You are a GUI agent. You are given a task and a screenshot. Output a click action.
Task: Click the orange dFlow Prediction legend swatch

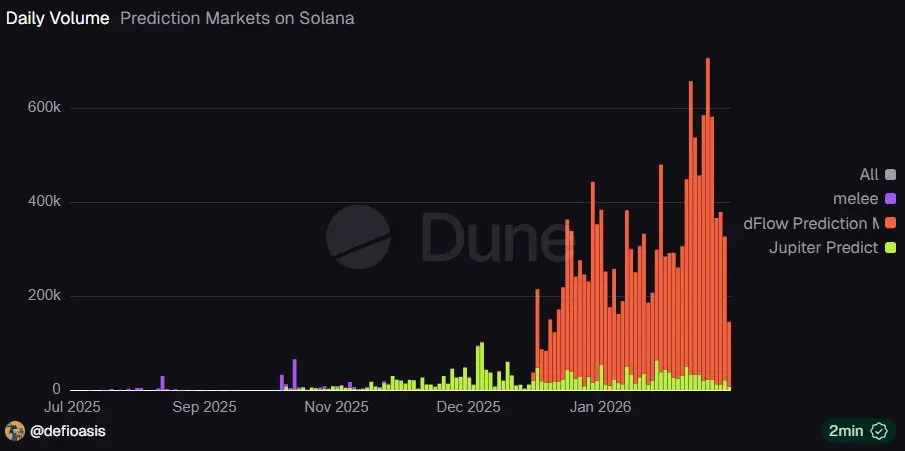tap(891, 223)
